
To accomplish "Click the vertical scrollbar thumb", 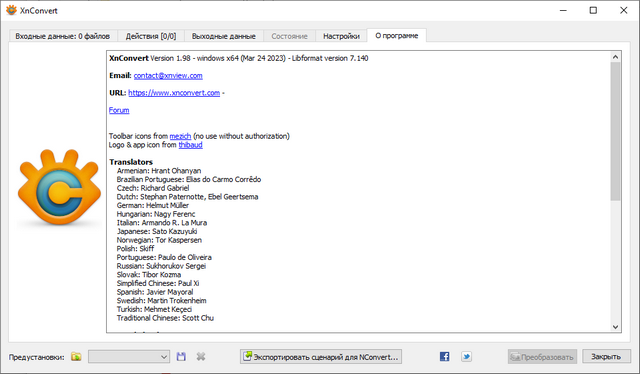I will [616, 131].
